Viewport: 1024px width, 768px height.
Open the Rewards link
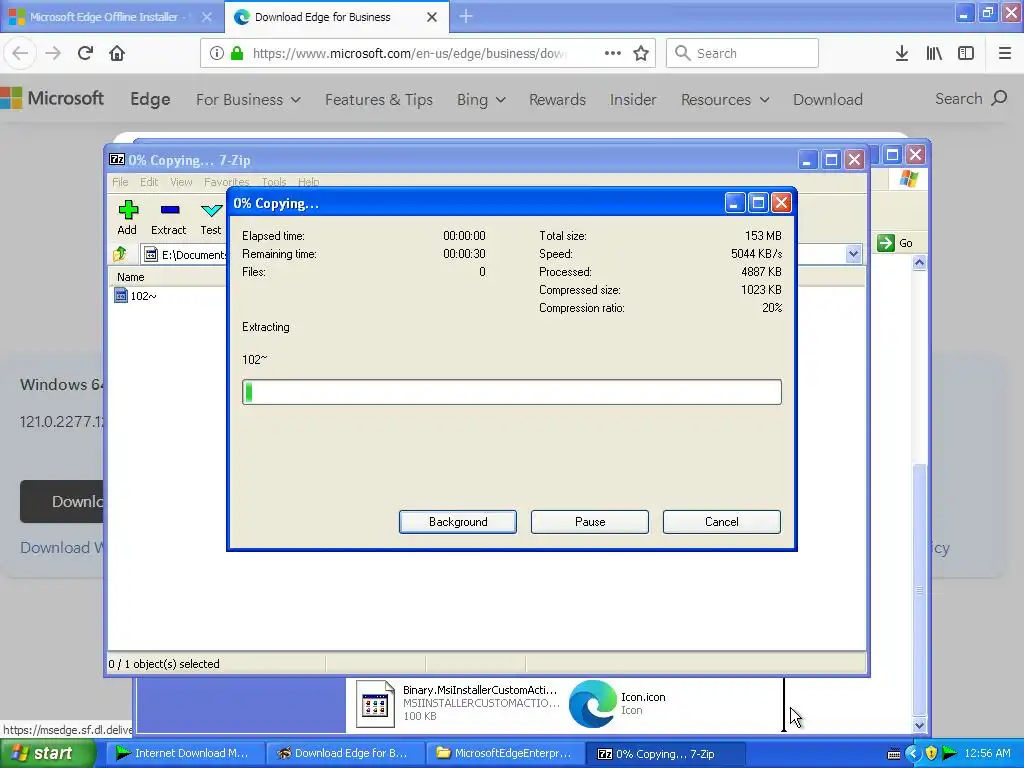pyautogui.click(x=557, y=100)
